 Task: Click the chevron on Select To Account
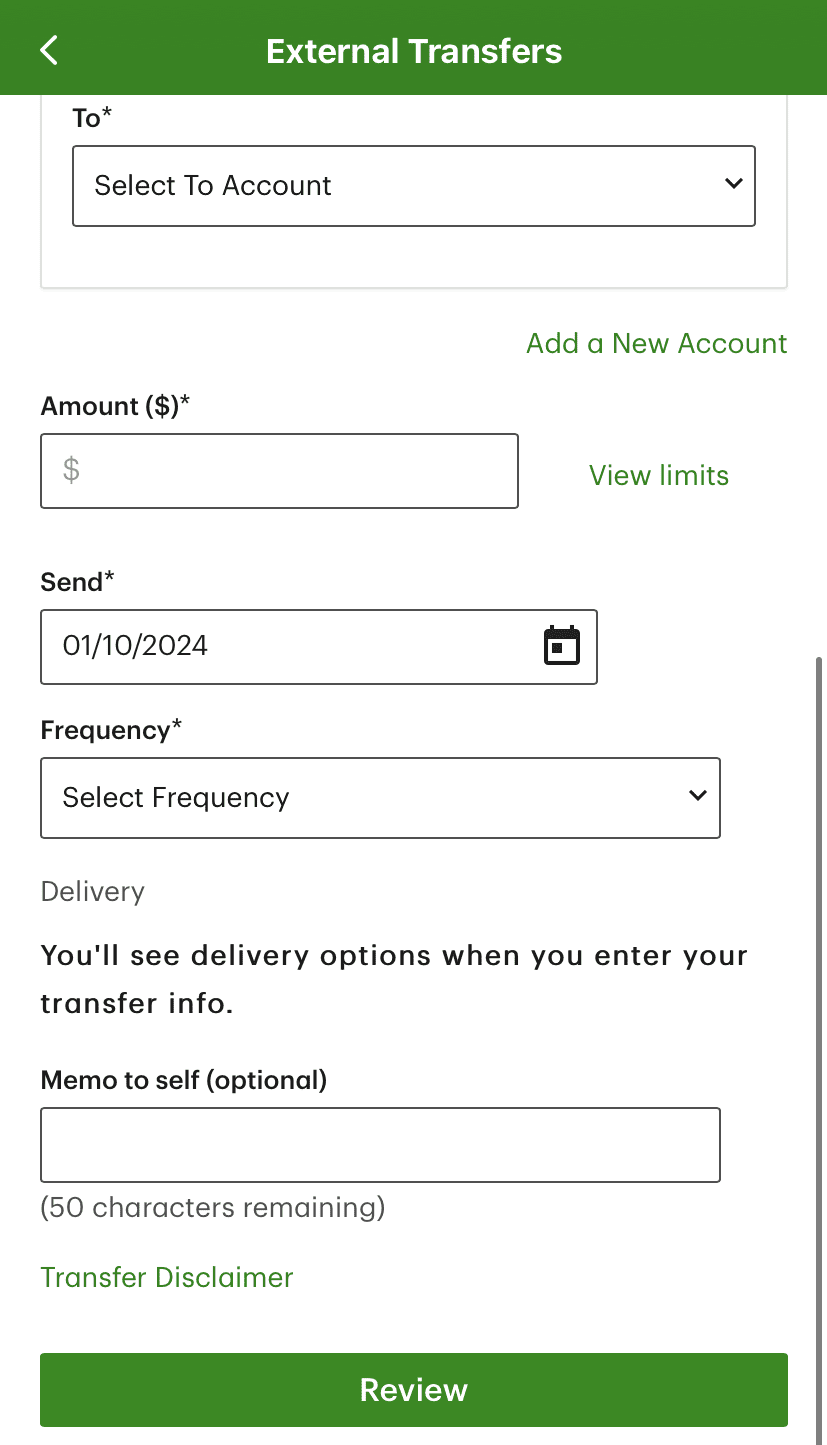point(733,185)
